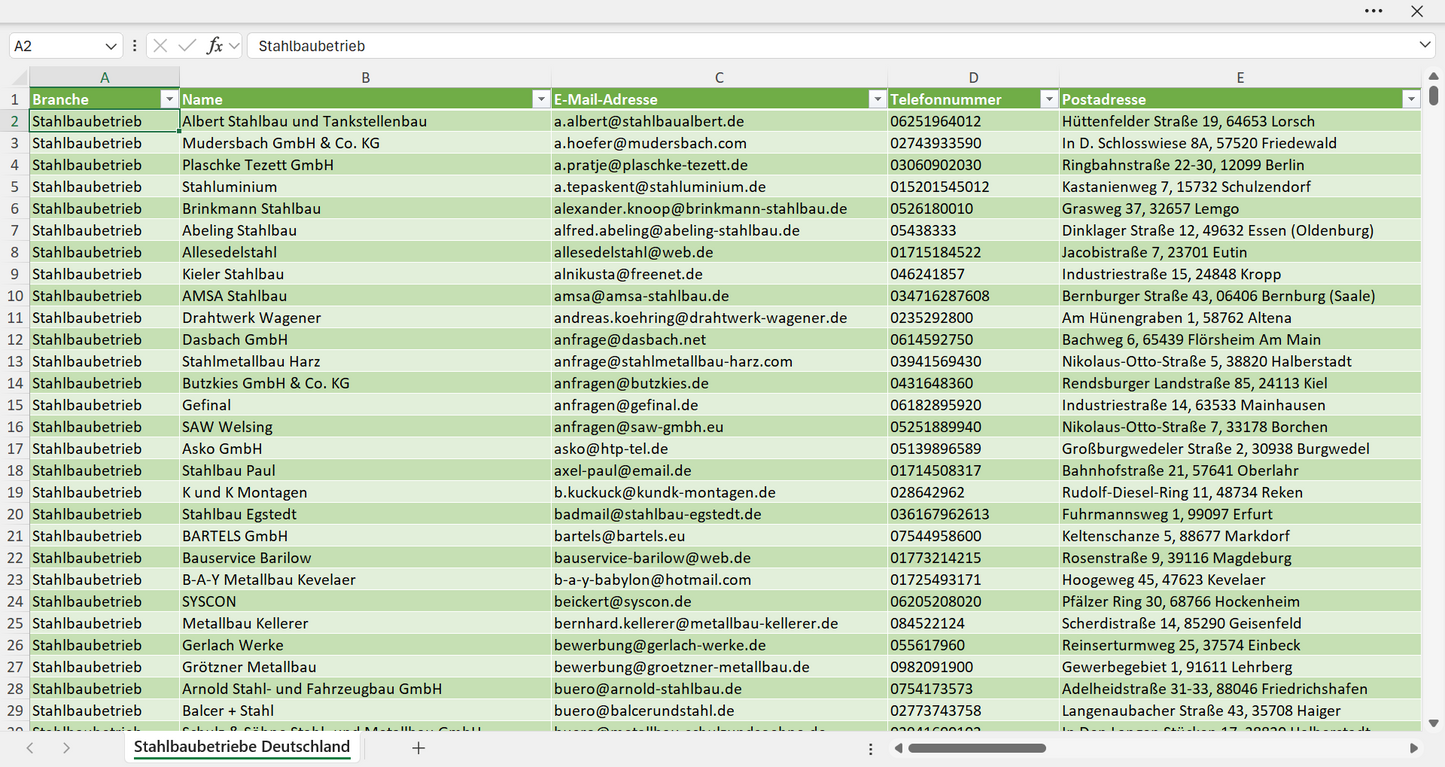
Task: Cancel the formula entry X icon
Action: [x=160, y=46]
